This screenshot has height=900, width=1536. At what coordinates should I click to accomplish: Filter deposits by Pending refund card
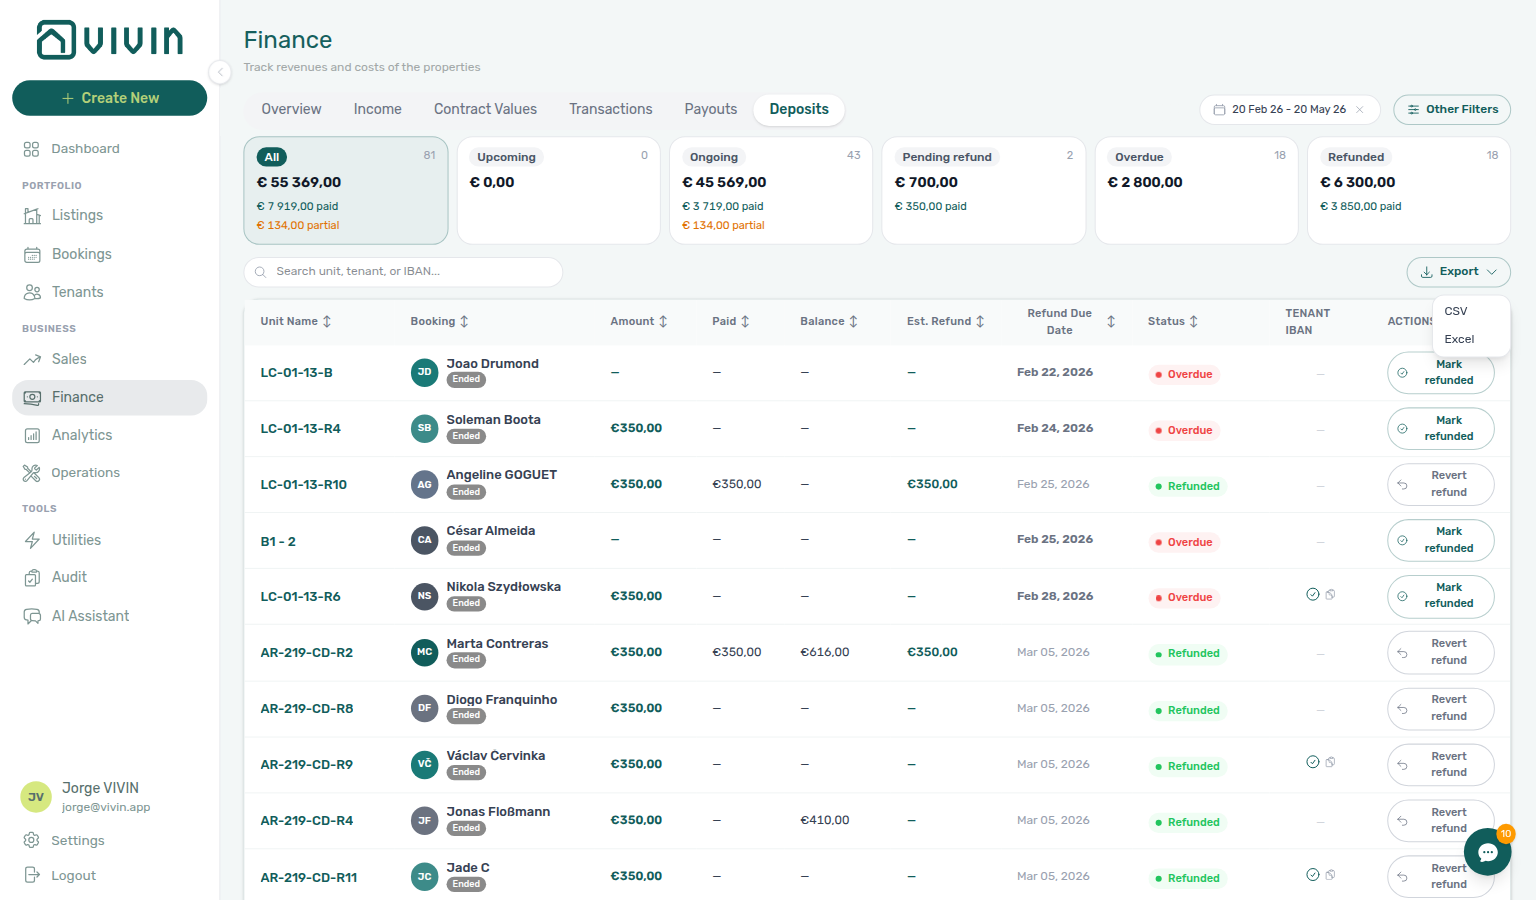point(984,190)
